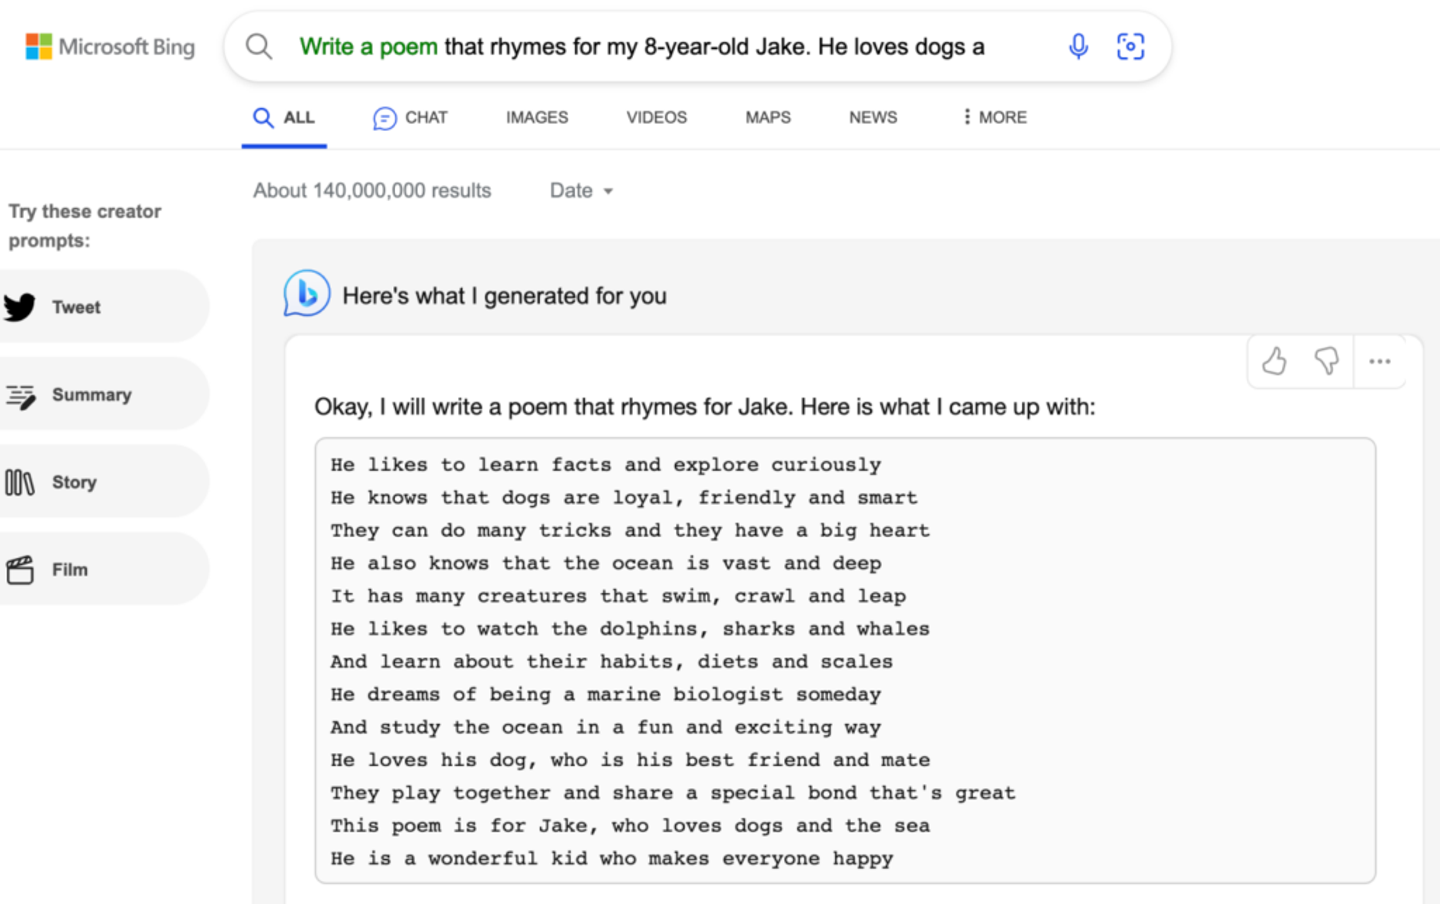The height and width of the screenshot is (904, 1440).
Task: Switch to the Chat tab
Action: pyautogui.click(x=411, y=118)
